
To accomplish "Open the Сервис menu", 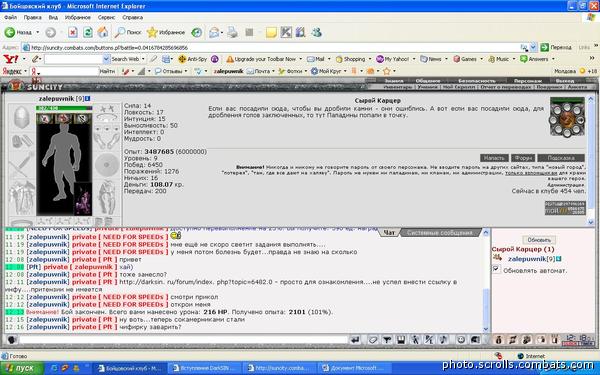I will pos(106,18).
